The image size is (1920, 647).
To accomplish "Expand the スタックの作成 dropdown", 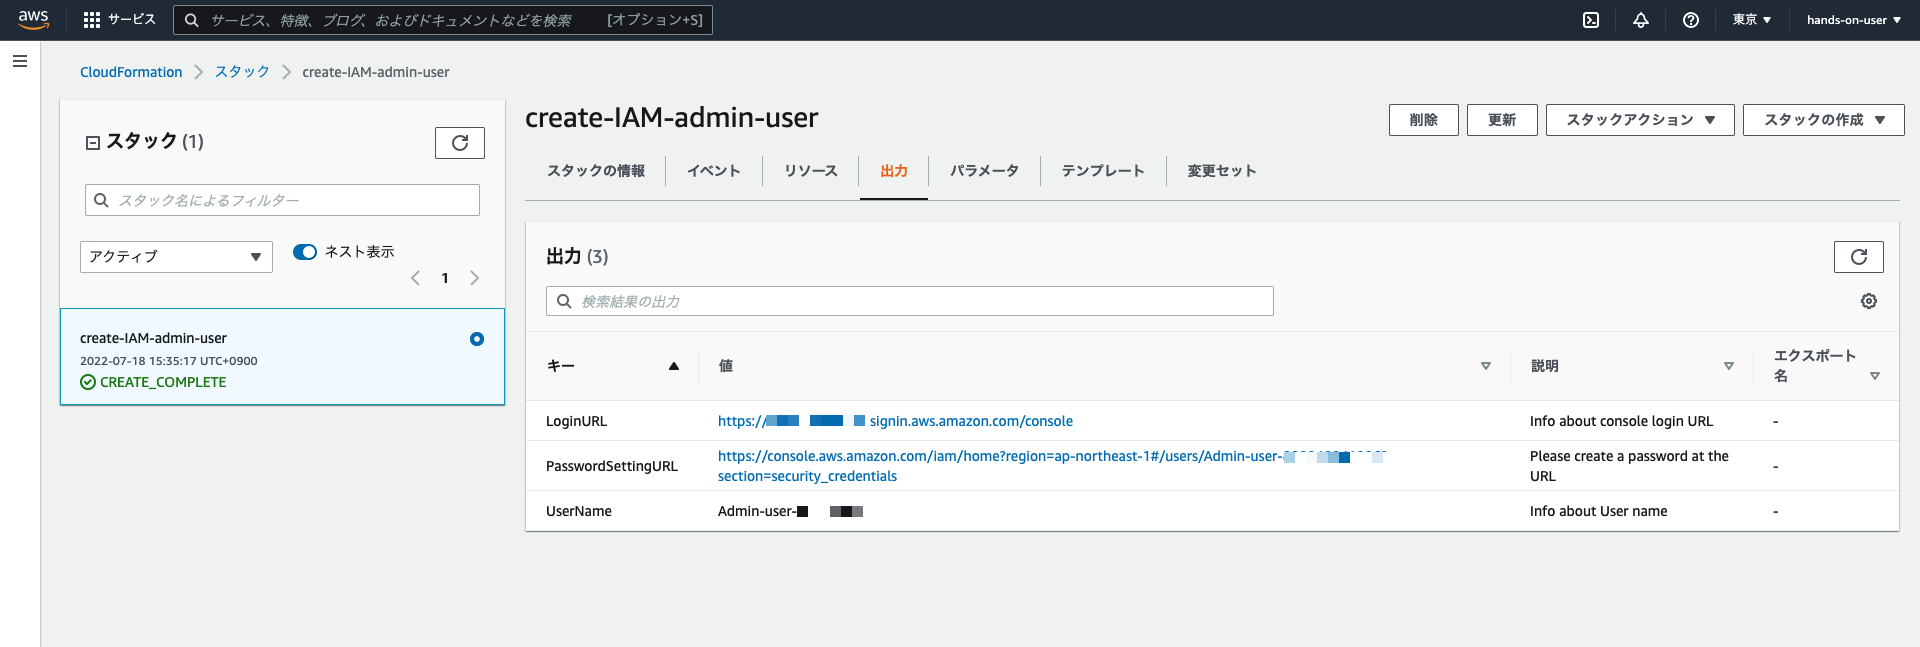I will pos(1824,120).
